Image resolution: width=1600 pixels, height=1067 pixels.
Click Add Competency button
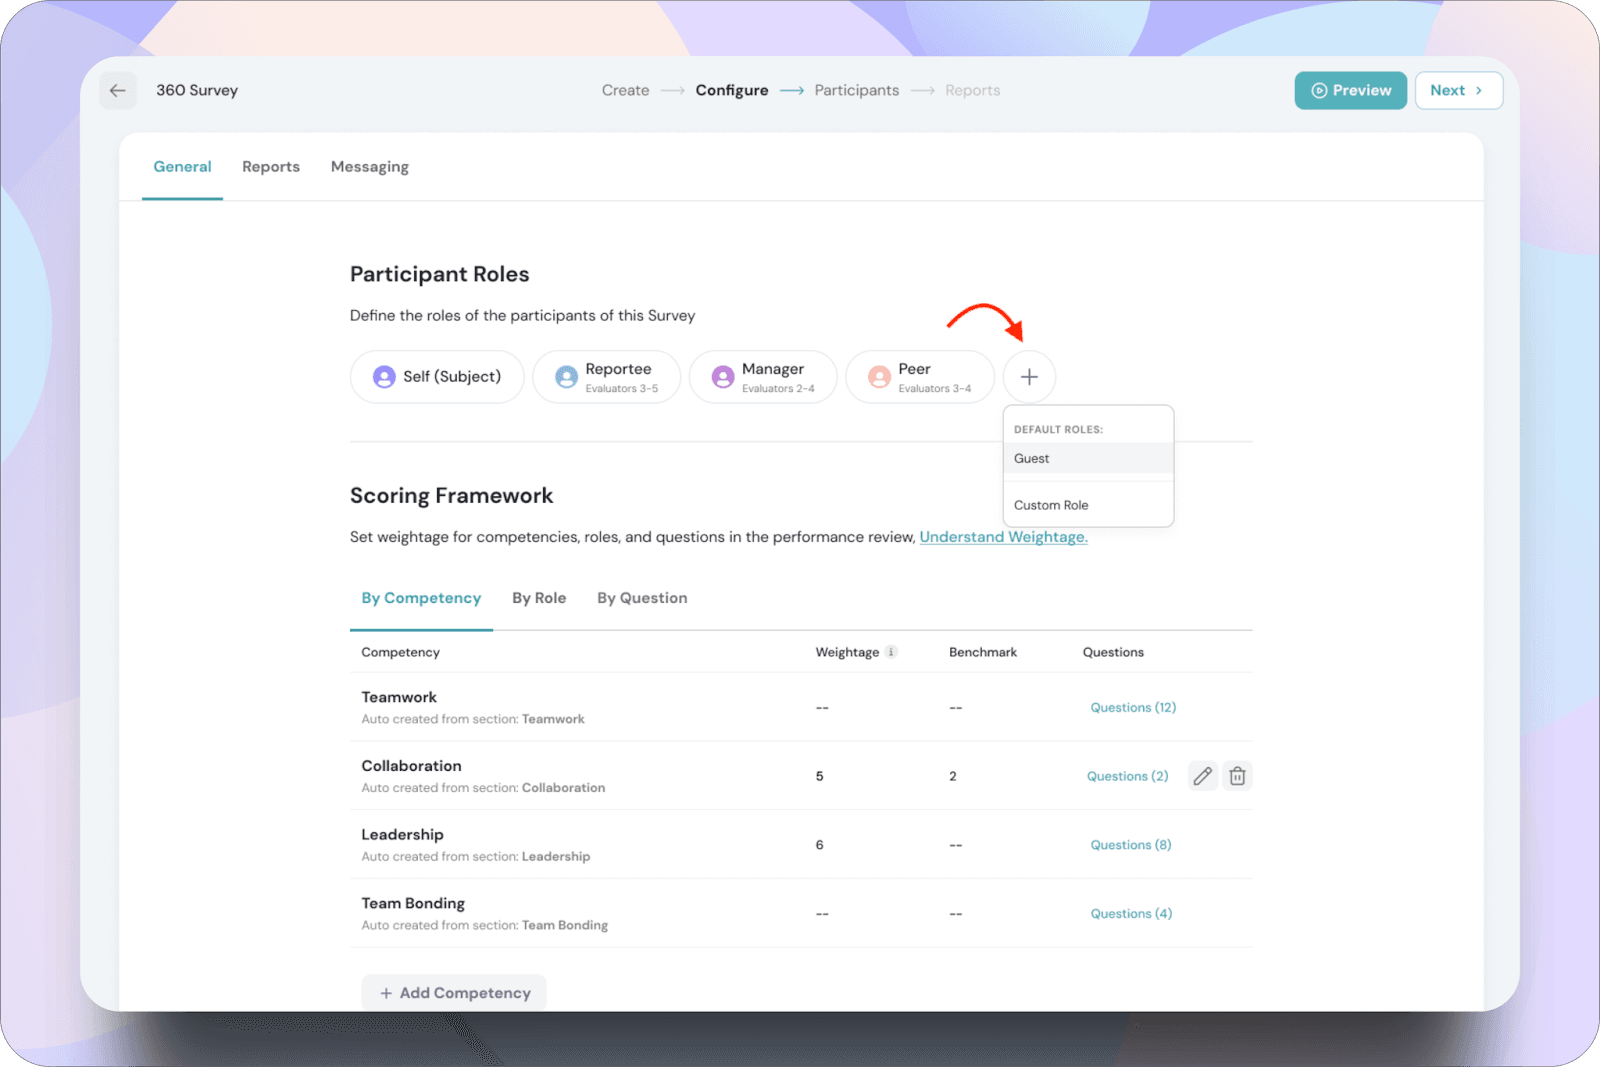pyautogui.click(x=454, y=992)
